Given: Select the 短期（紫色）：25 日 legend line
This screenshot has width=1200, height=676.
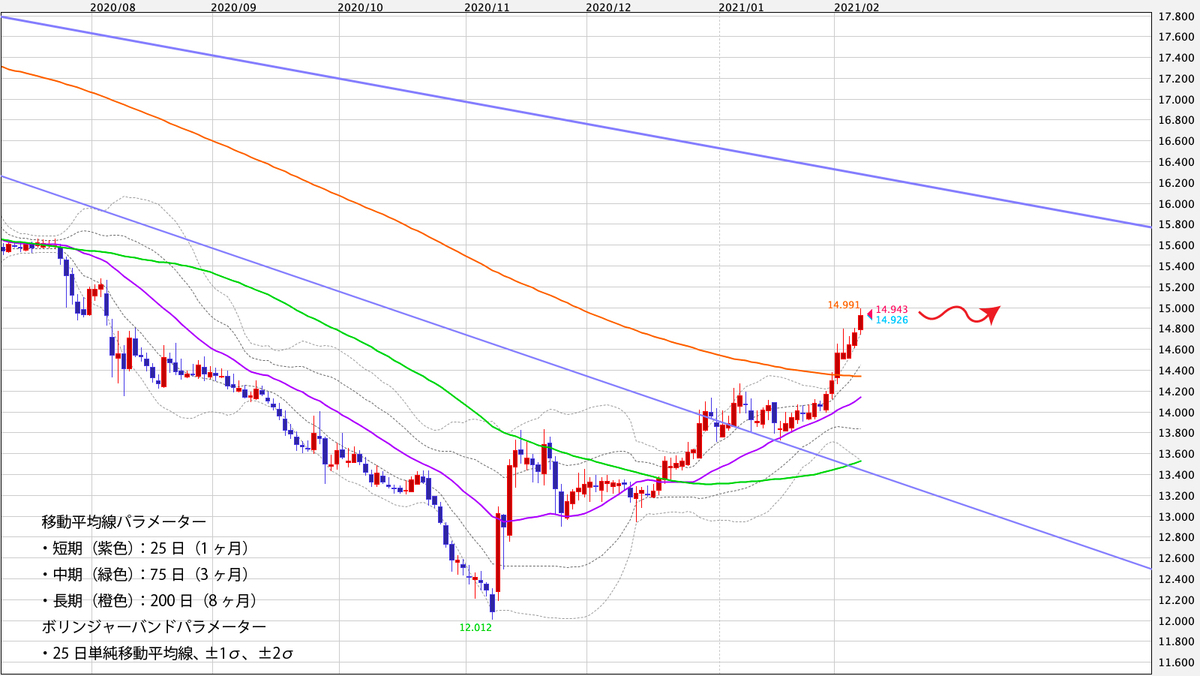Looking at the screenshot, I should pos(145,549).
